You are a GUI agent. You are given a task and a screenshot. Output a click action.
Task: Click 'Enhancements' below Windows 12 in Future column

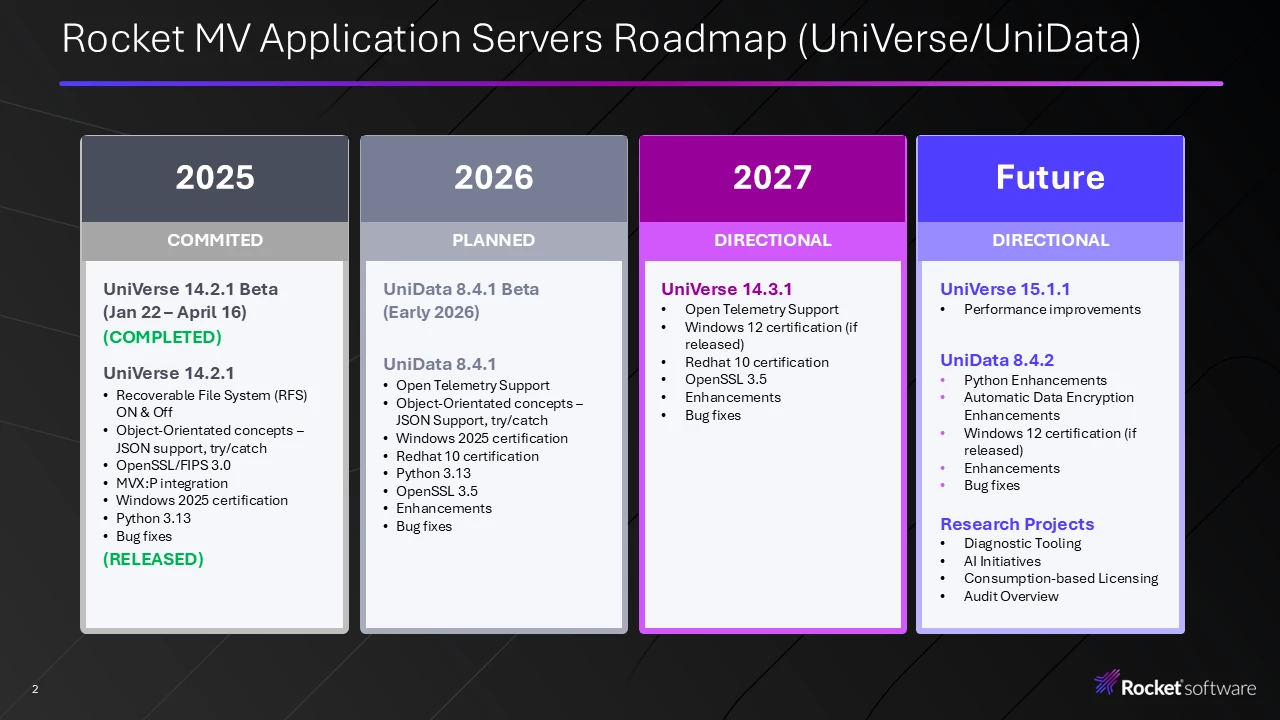(x=1012, y=468)
